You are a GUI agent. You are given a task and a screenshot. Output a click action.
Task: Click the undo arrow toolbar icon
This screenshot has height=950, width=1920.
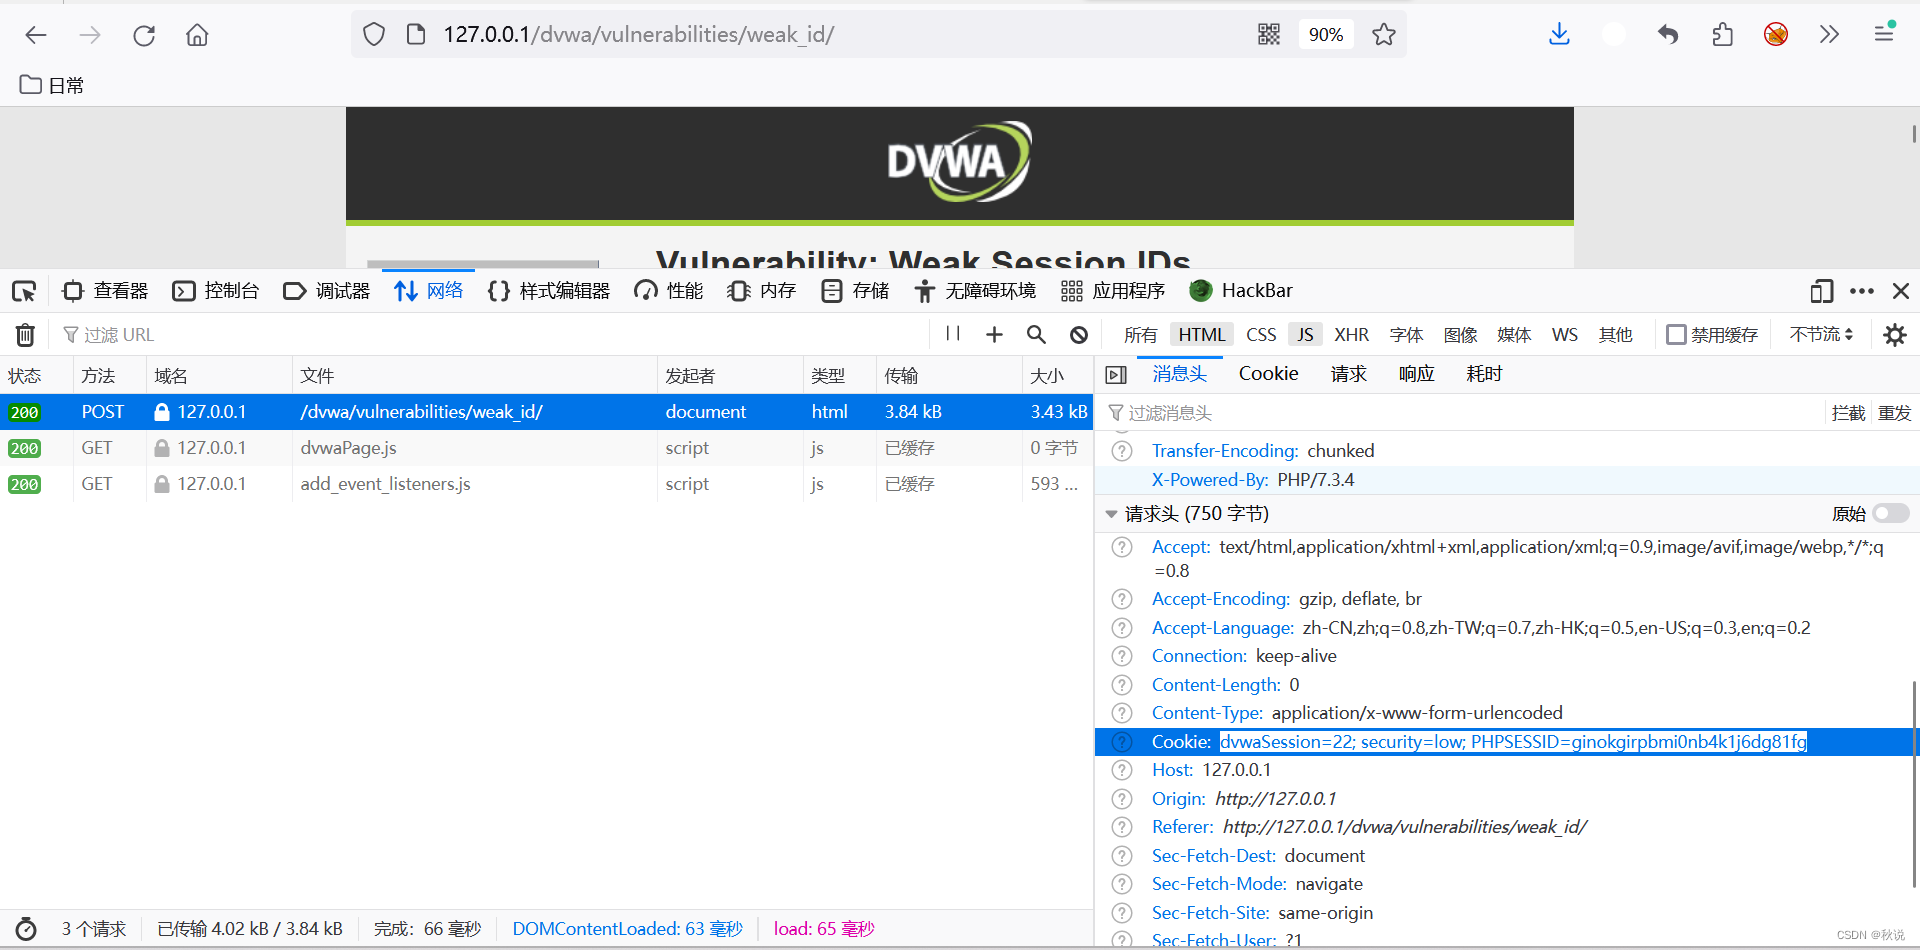[1668, 35]
